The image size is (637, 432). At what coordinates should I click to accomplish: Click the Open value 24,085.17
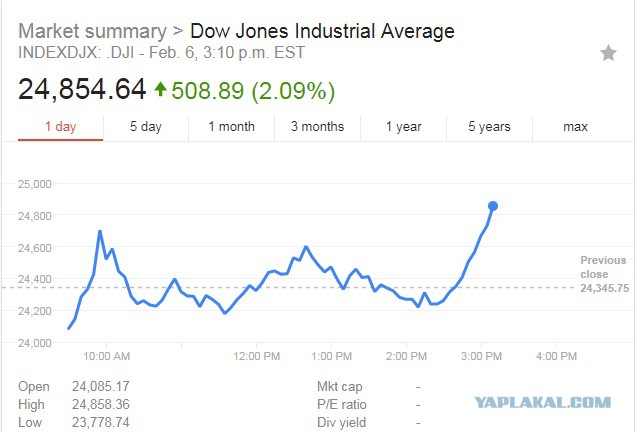[x=101, y=386]
